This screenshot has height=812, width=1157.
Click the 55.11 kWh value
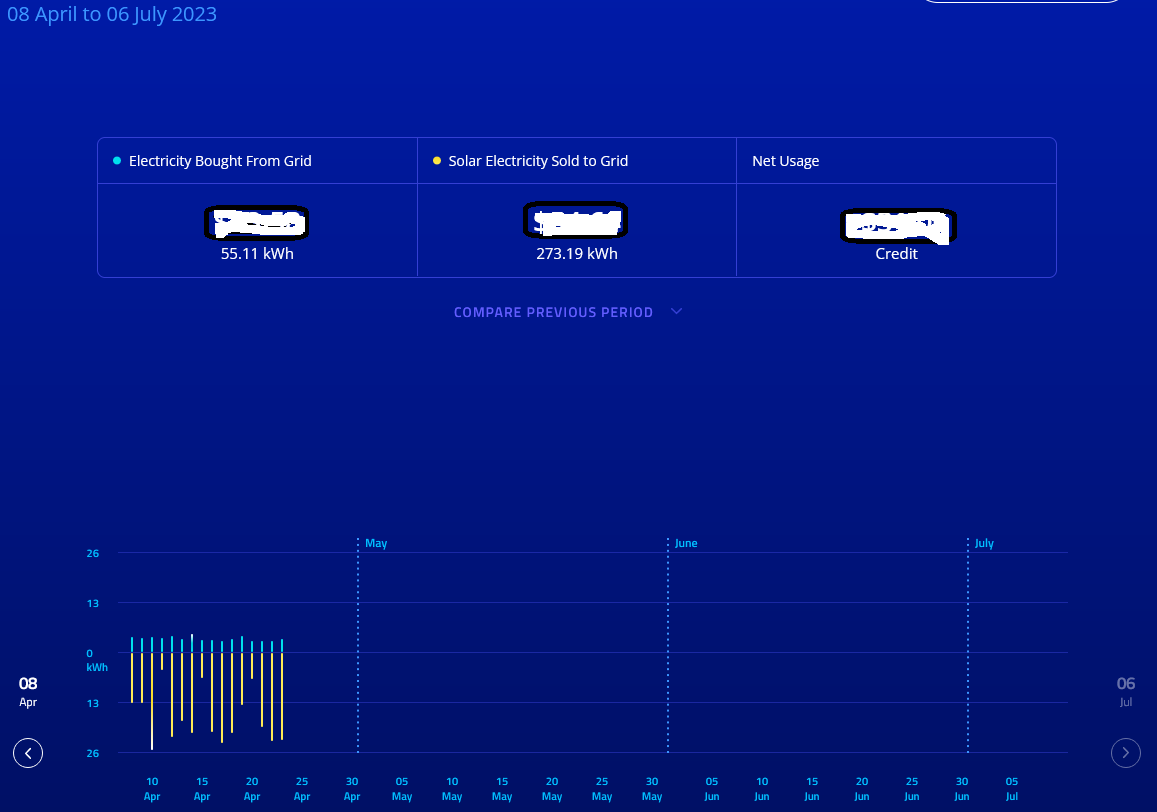click(256, 253)
